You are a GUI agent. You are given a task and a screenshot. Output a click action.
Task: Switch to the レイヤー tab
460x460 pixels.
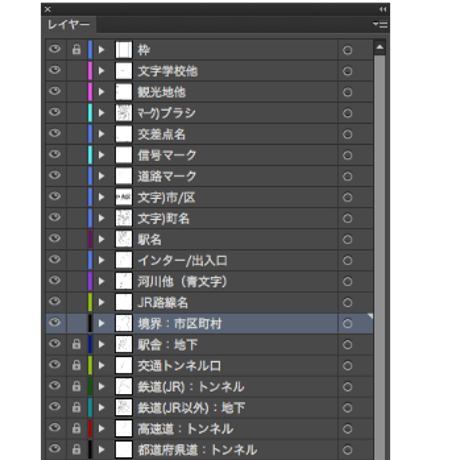click(x=69, y=24)
